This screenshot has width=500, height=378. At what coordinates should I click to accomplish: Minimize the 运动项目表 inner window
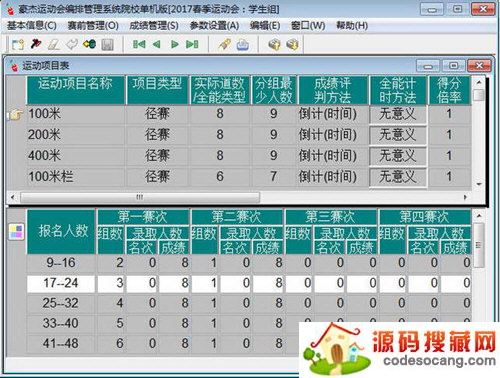click(x=428, y=66)
